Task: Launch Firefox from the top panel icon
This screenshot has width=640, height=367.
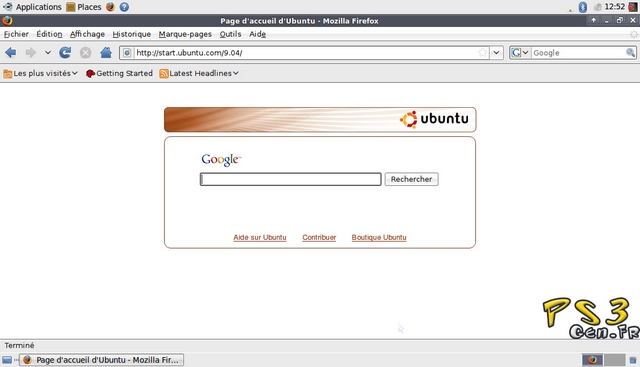Action: (x=110, y=7)
